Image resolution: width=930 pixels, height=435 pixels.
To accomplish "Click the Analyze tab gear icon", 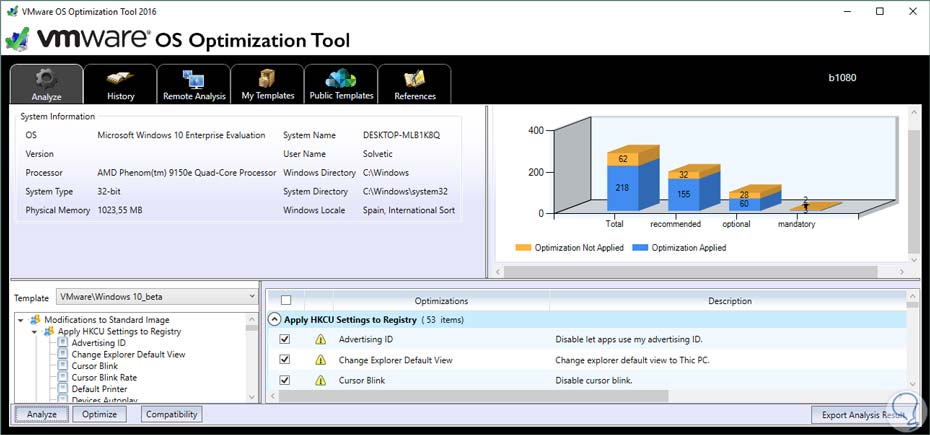I will (x=46, y=79).
